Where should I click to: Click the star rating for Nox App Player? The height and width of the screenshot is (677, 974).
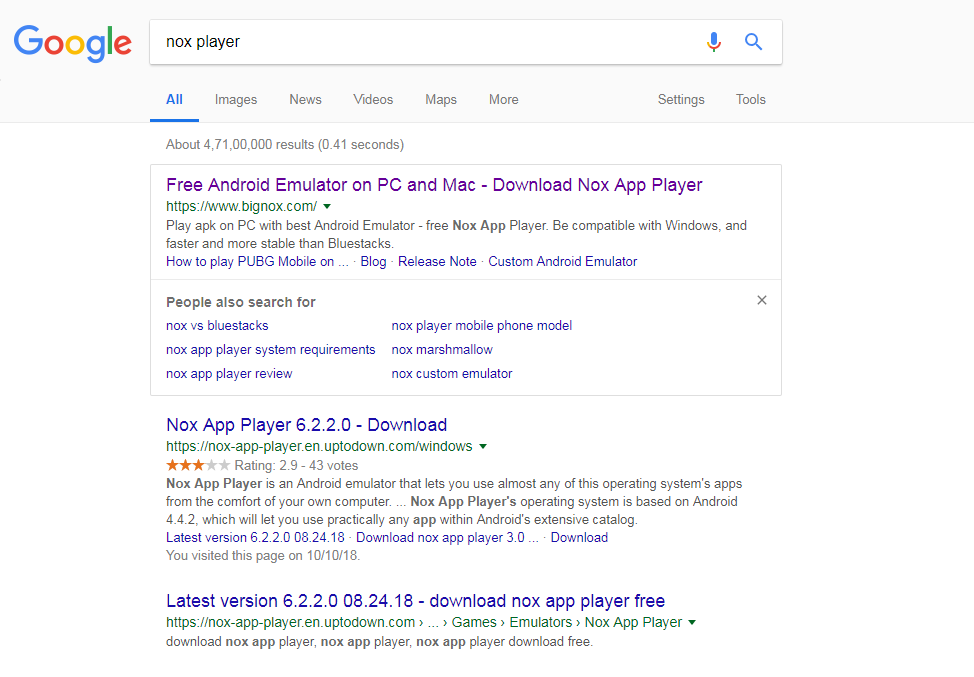click(198, 465)
